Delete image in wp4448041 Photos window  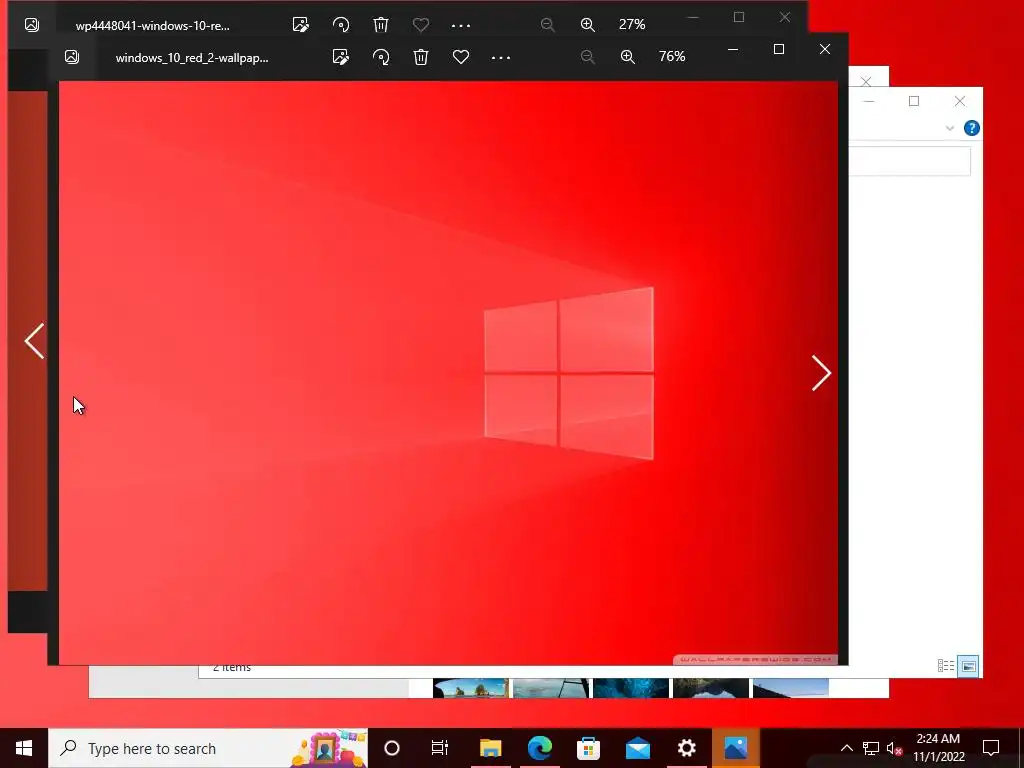(381, 25)
